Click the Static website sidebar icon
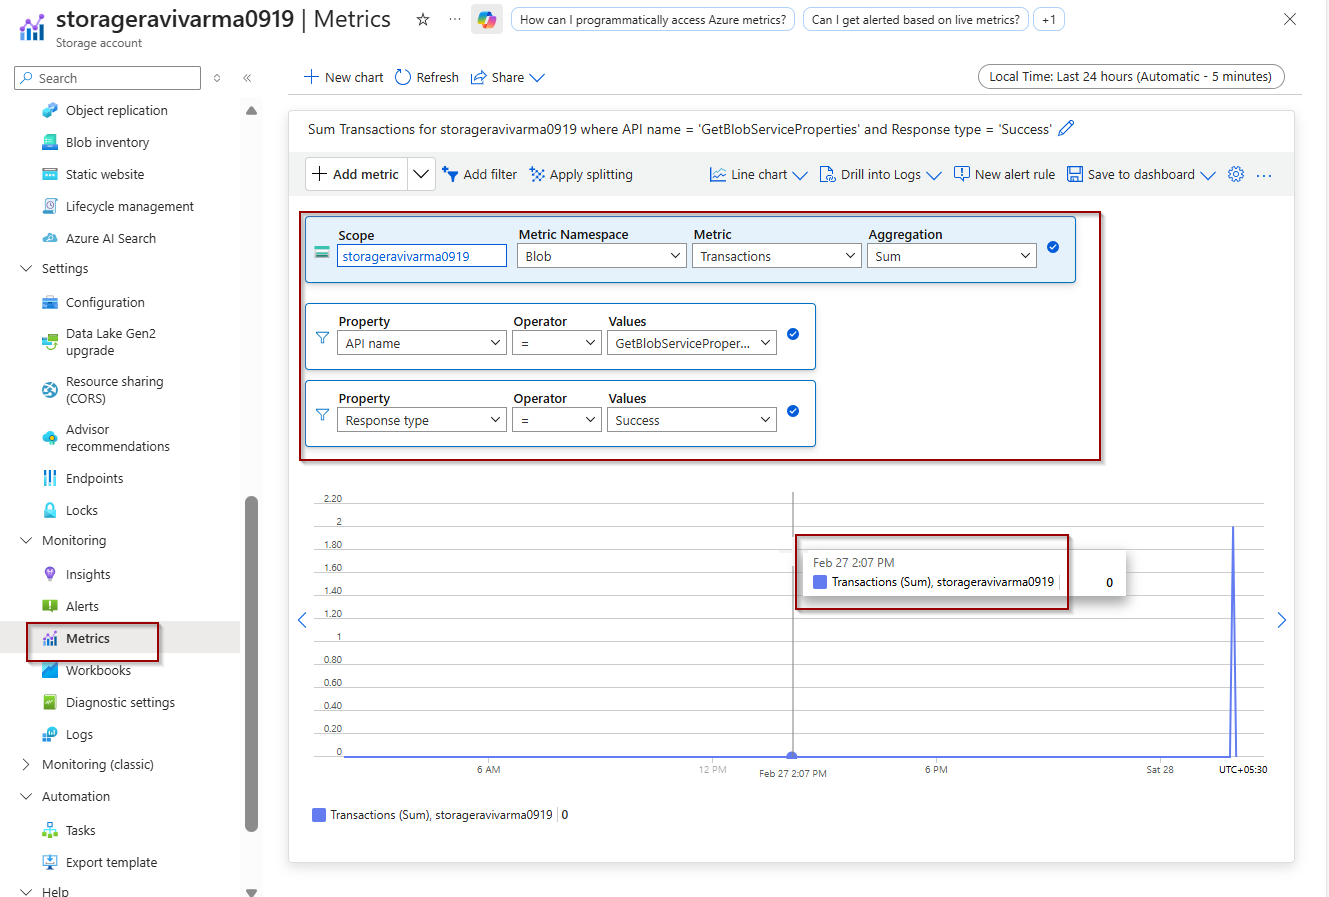Image resolution: width=1329 pixels, height=897 pixels. 50,174
